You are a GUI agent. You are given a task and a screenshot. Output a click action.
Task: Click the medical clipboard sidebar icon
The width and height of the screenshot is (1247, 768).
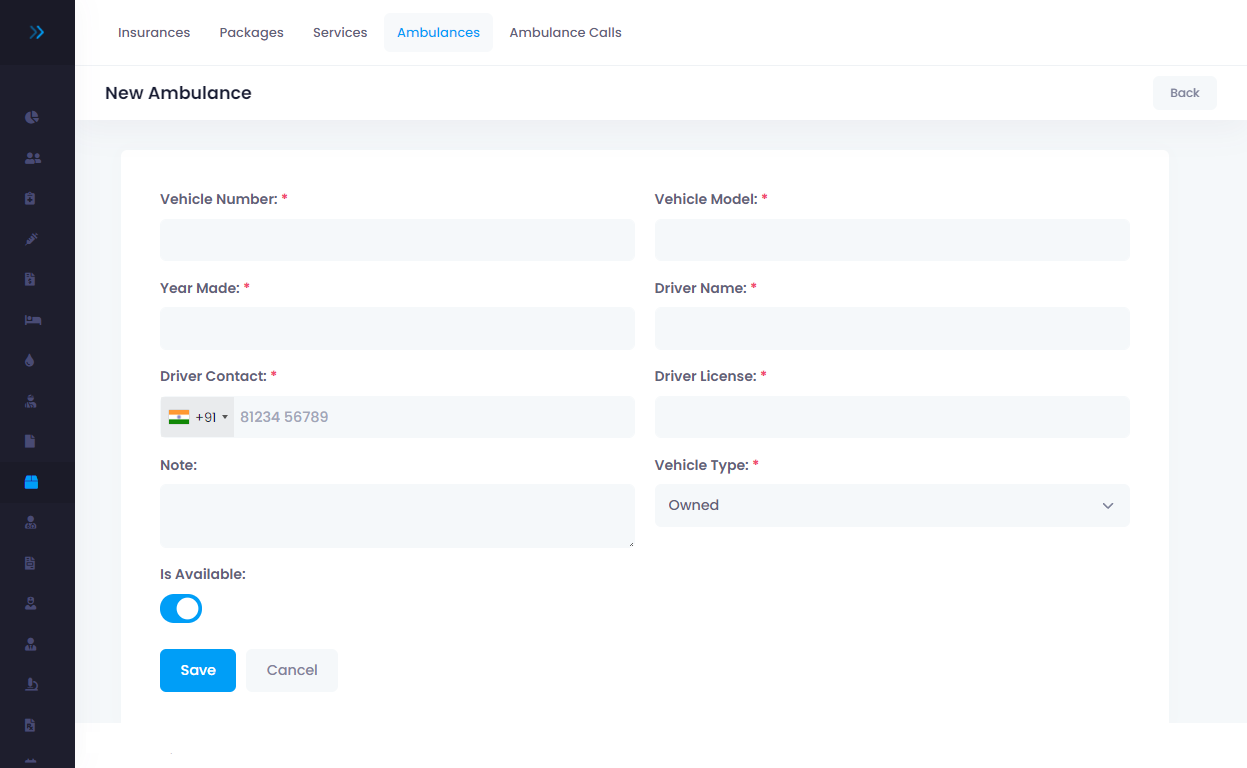31,198
